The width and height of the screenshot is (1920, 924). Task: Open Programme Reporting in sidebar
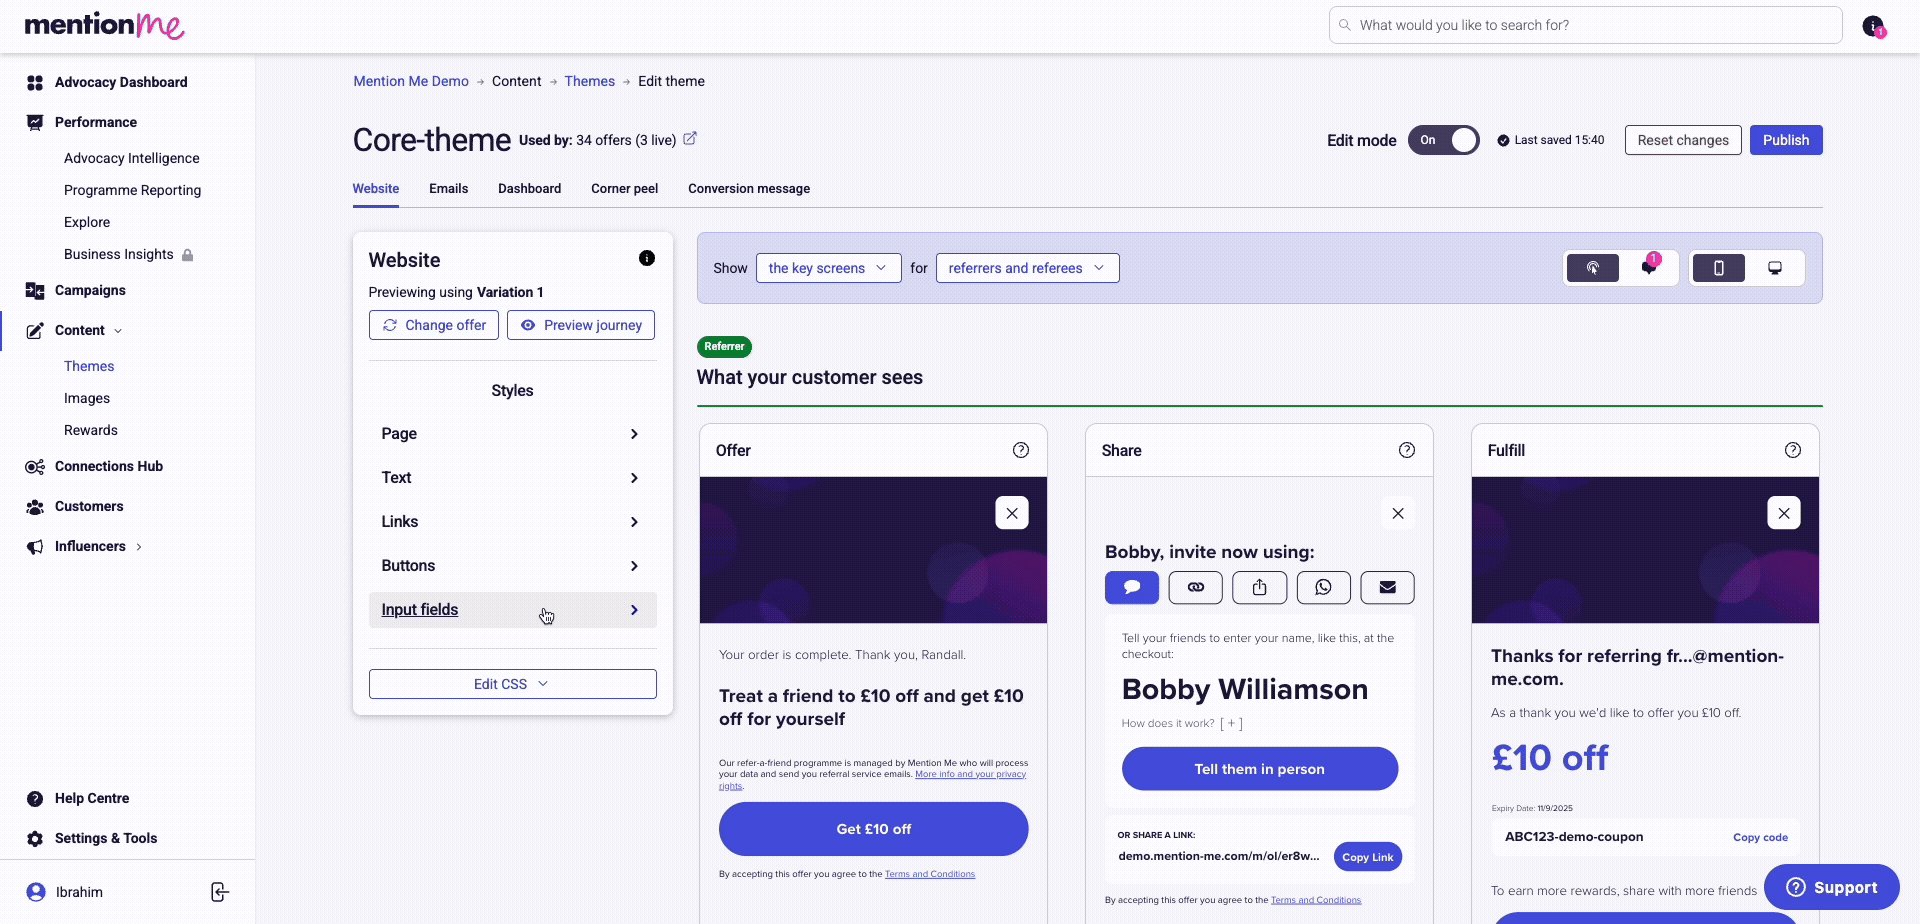[x=132, y=190]
